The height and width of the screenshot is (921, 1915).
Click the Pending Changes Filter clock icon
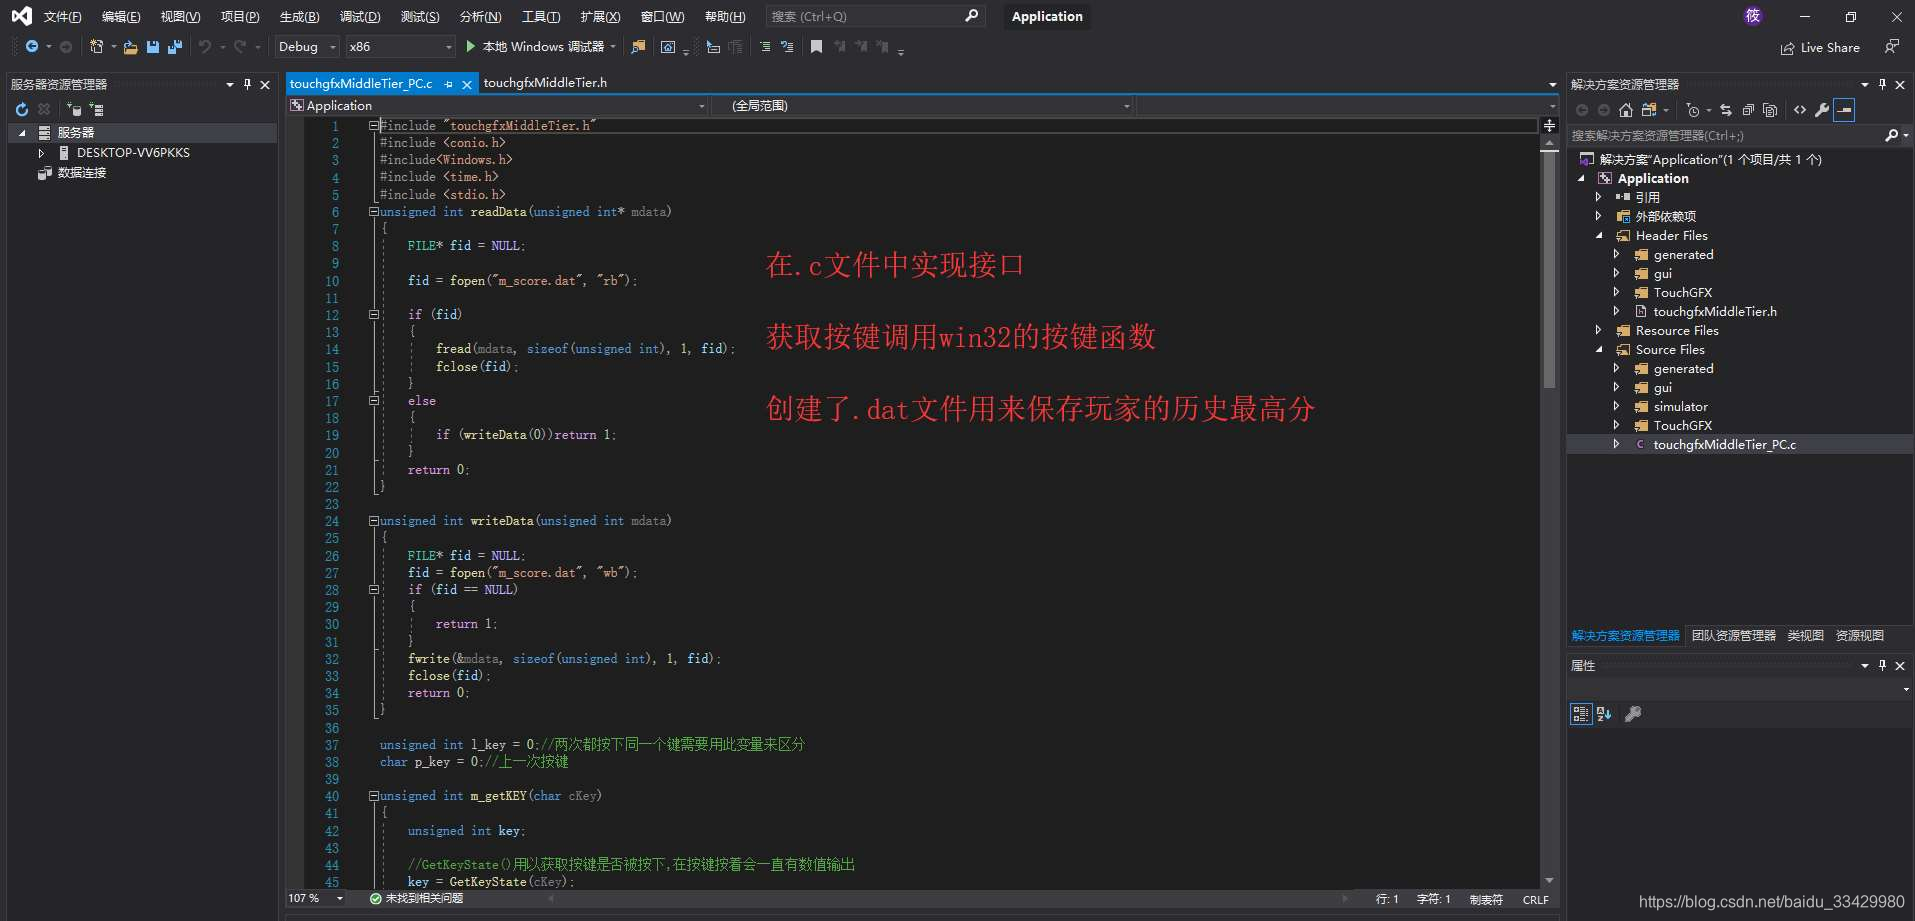point(1692,110)
